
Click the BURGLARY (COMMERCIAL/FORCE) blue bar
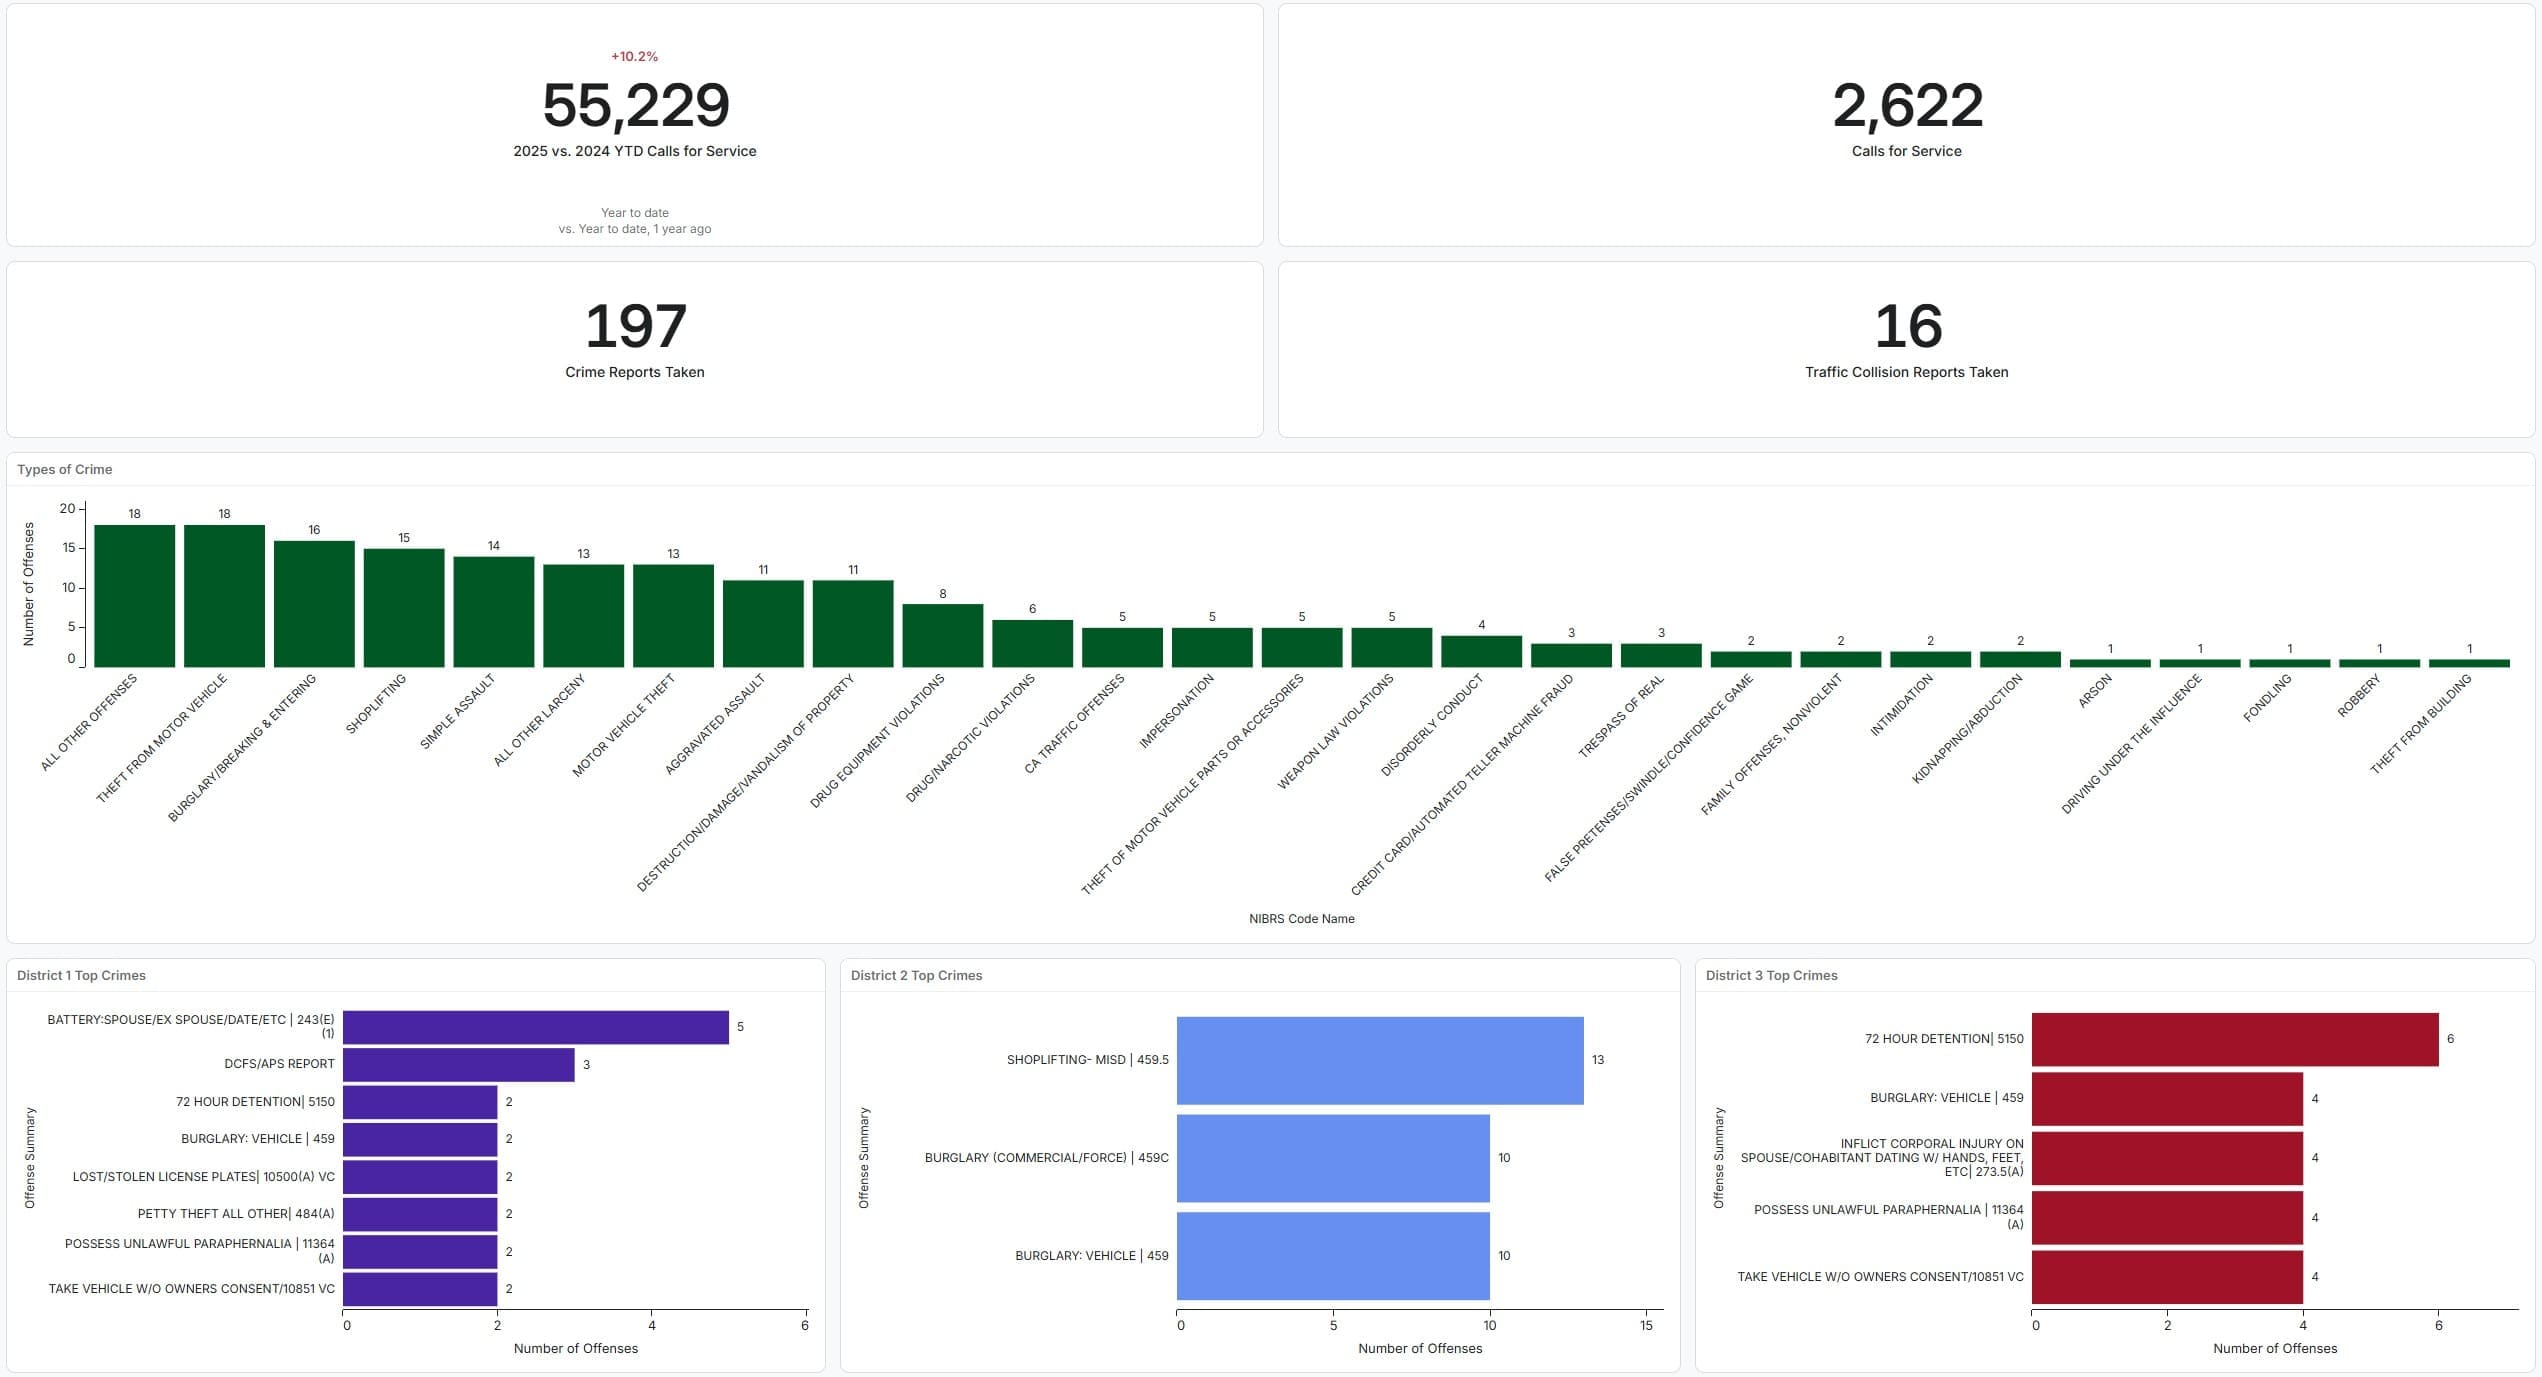(1332, 1158)
